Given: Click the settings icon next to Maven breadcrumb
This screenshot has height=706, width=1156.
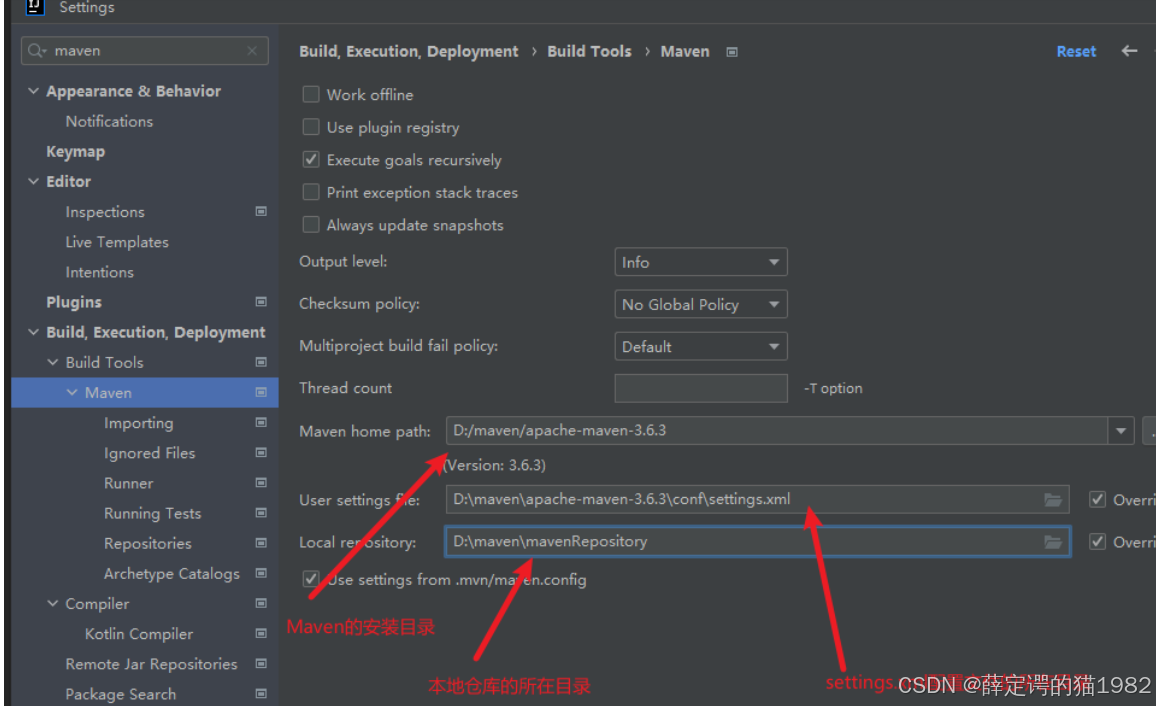Looking at the screenshot, I should pos(732,51).
